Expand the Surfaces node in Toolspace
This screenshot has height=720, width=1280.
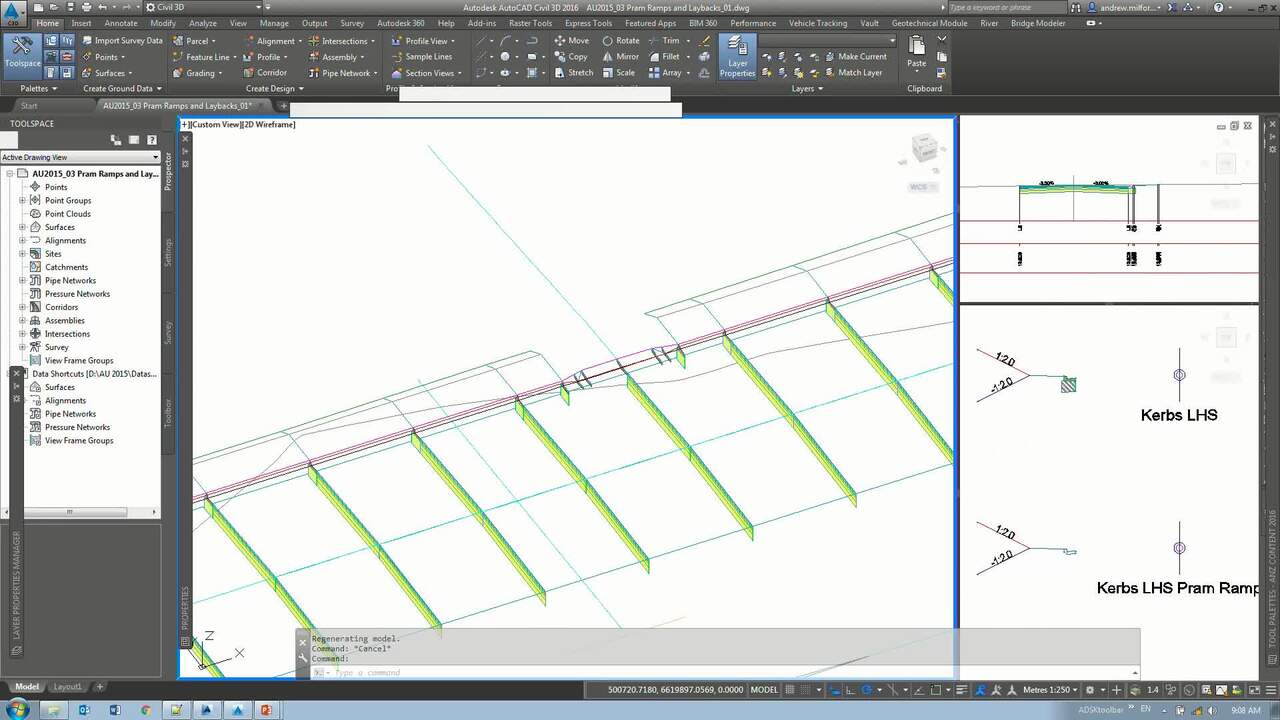tap(22, 227)
